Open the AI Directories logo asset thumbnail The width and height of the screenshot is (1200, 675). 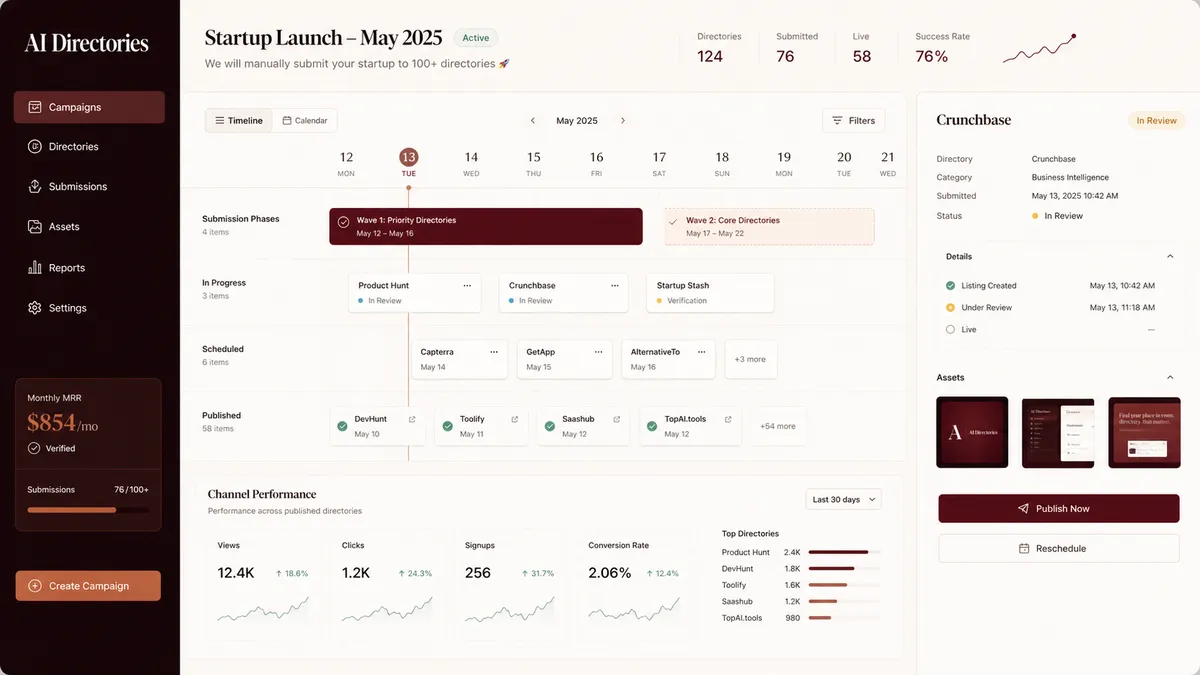click(972, 432)
